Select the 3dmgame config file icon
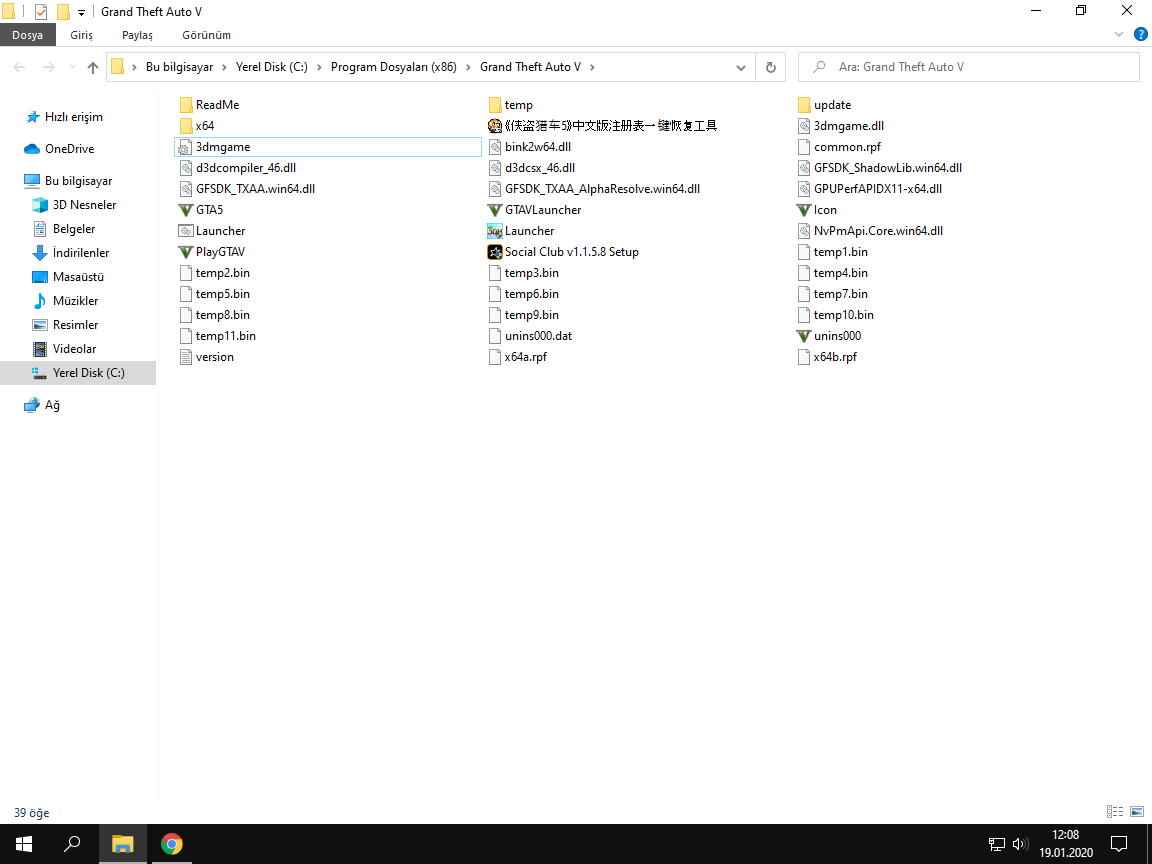This screenshot has height=864, width=1152. pos(185,147)
